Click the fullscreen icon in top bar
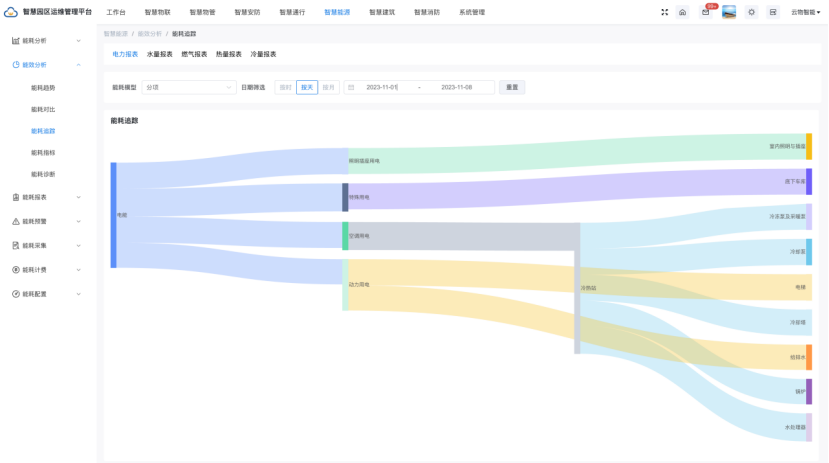 664,12
